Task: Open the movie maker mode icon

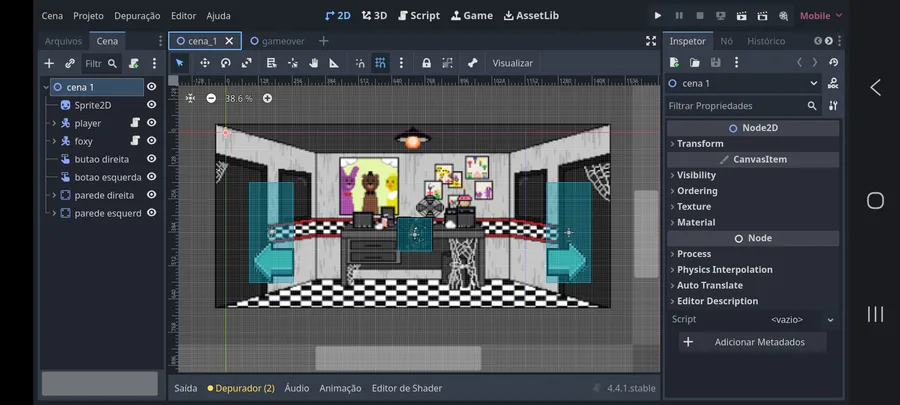Action: [783, 16]
